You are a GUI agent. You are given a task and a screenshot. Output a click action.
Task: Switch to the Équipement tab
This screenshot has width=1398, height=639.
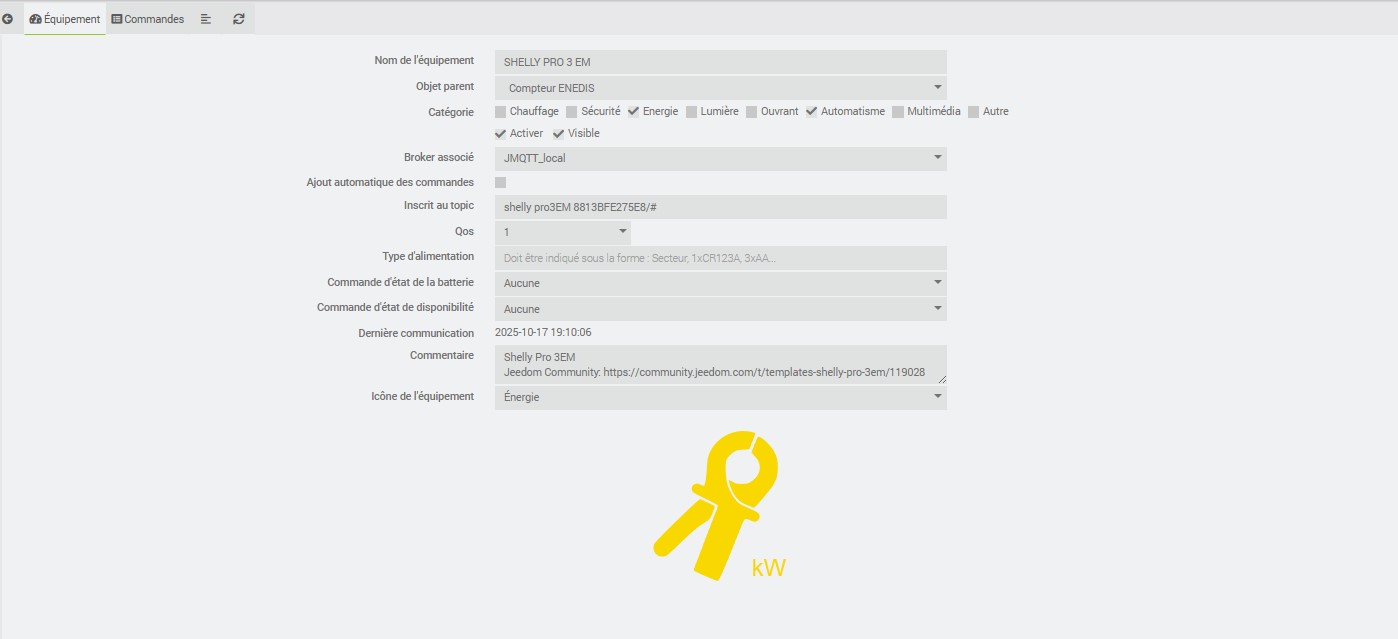(x=65, y=19)
